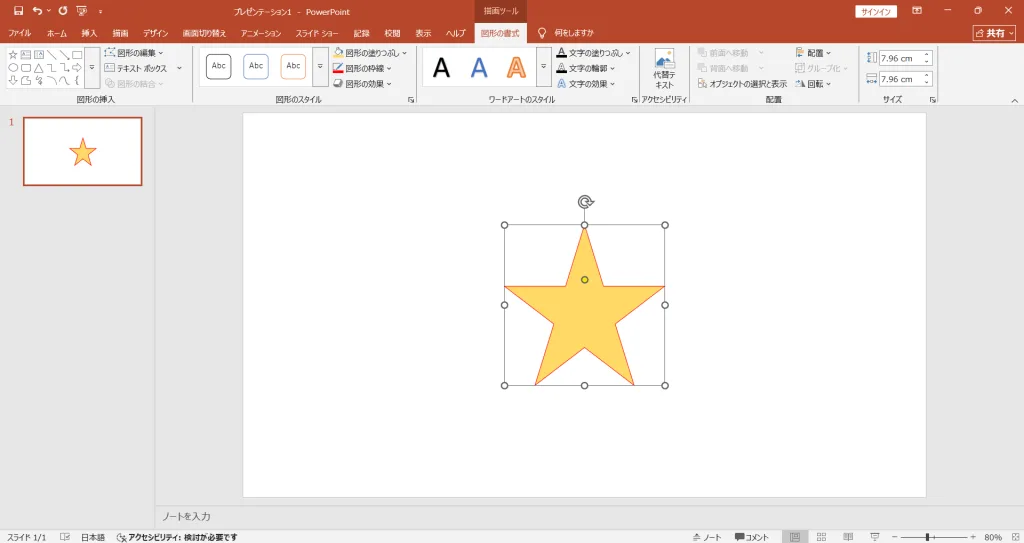Open the Design (デザイン) tab
Image resolution: width=1024 pixels, height=543 pixels.
[155, 33]
